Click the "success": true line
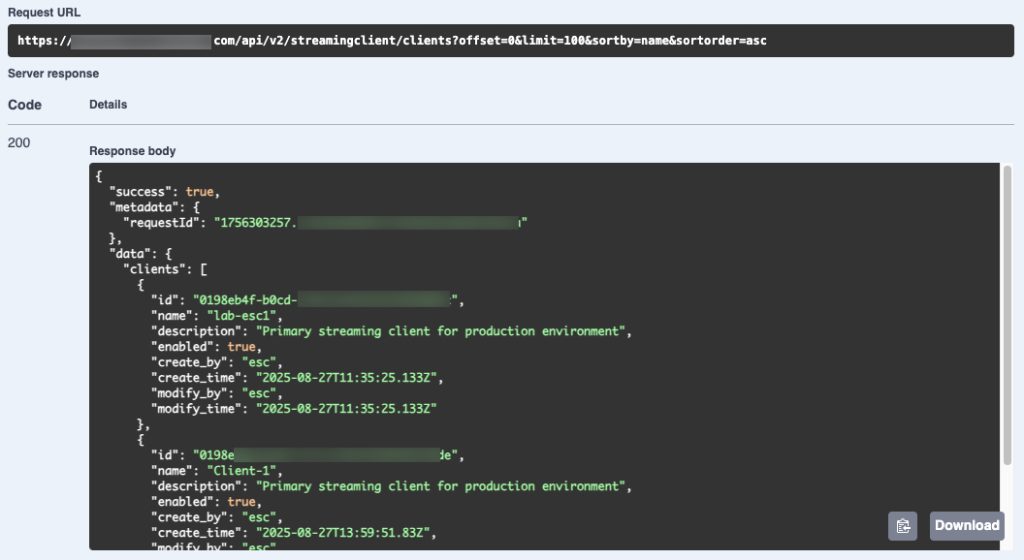 pos(165,192)
